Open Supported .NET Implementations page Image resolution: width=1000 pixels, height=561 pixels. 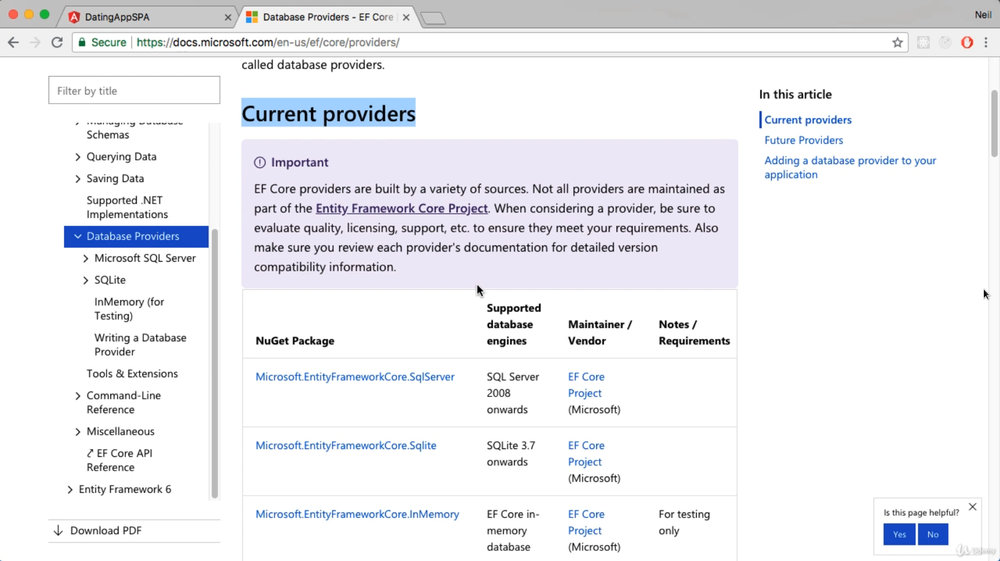click(x=127, y=207)
